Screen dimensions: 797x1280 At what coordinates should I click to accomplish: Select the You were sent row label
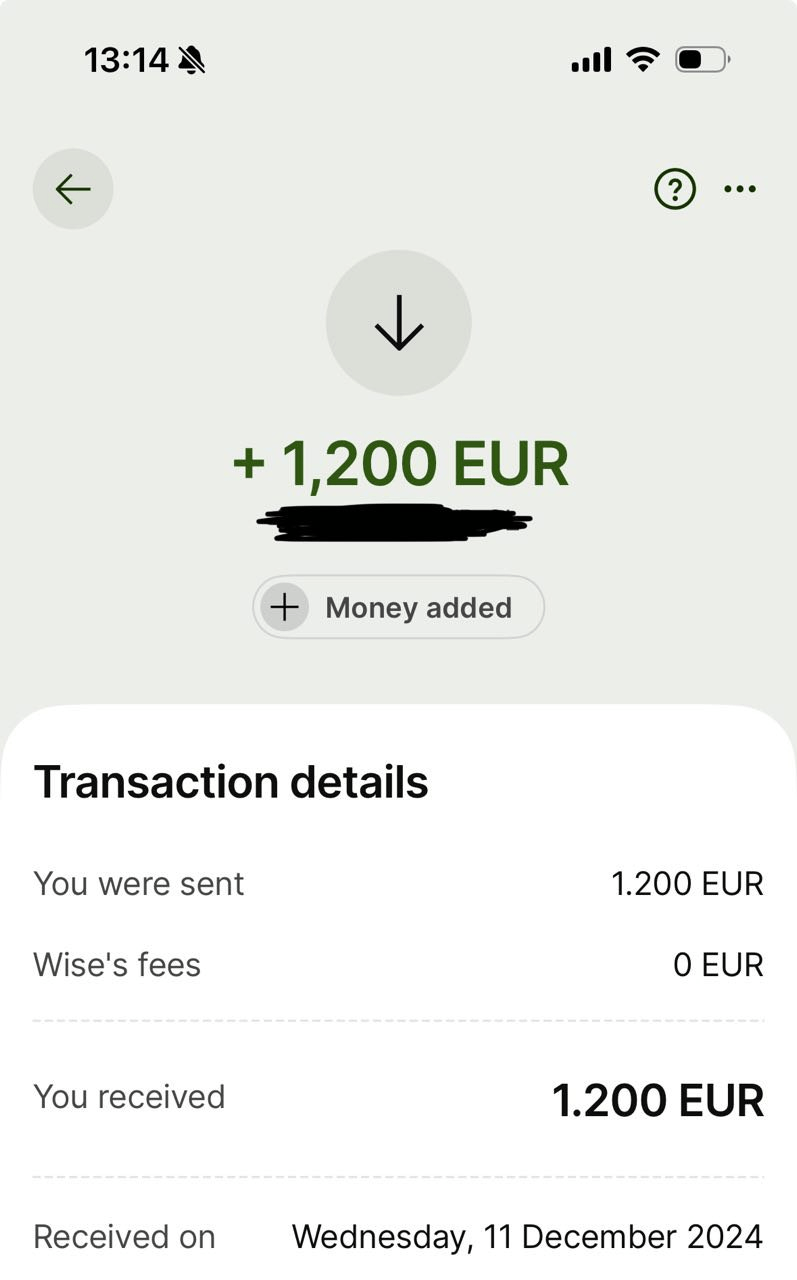(x=139, y=884)
